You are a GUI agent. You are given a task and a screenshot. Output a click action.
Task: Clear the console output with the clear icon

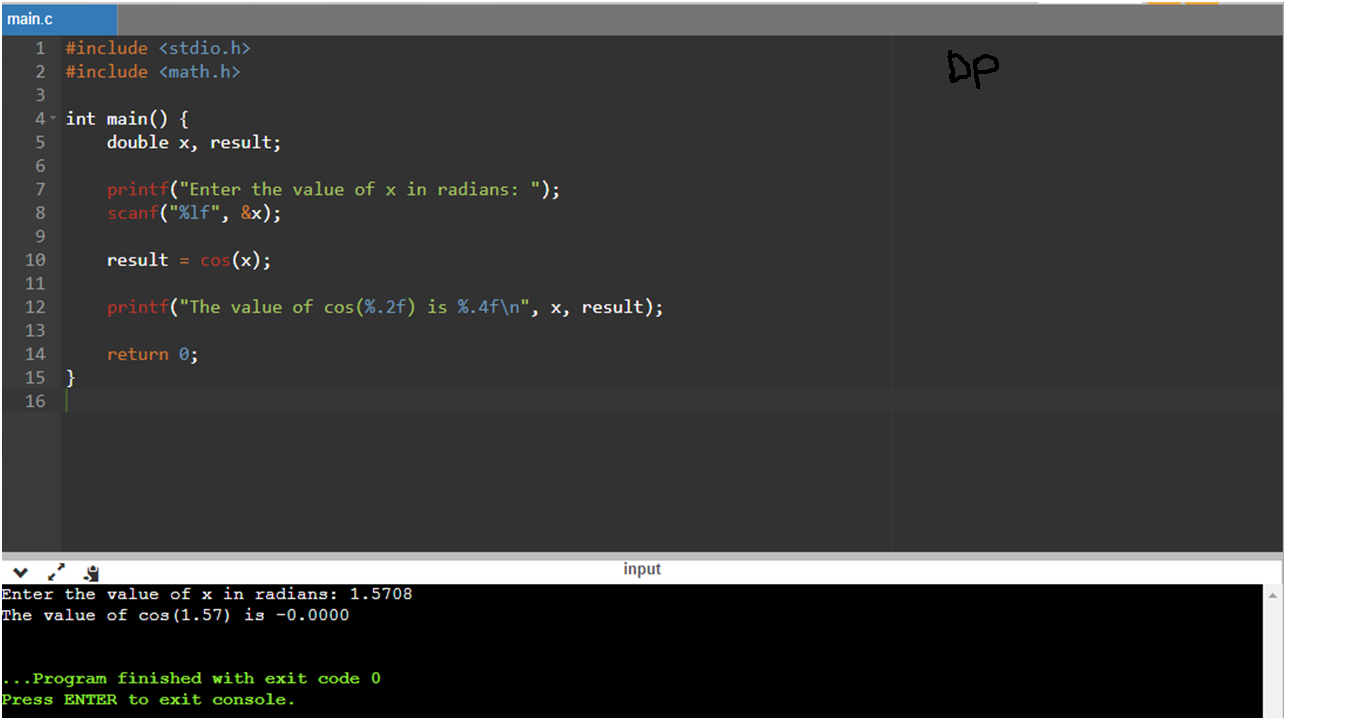89,572
